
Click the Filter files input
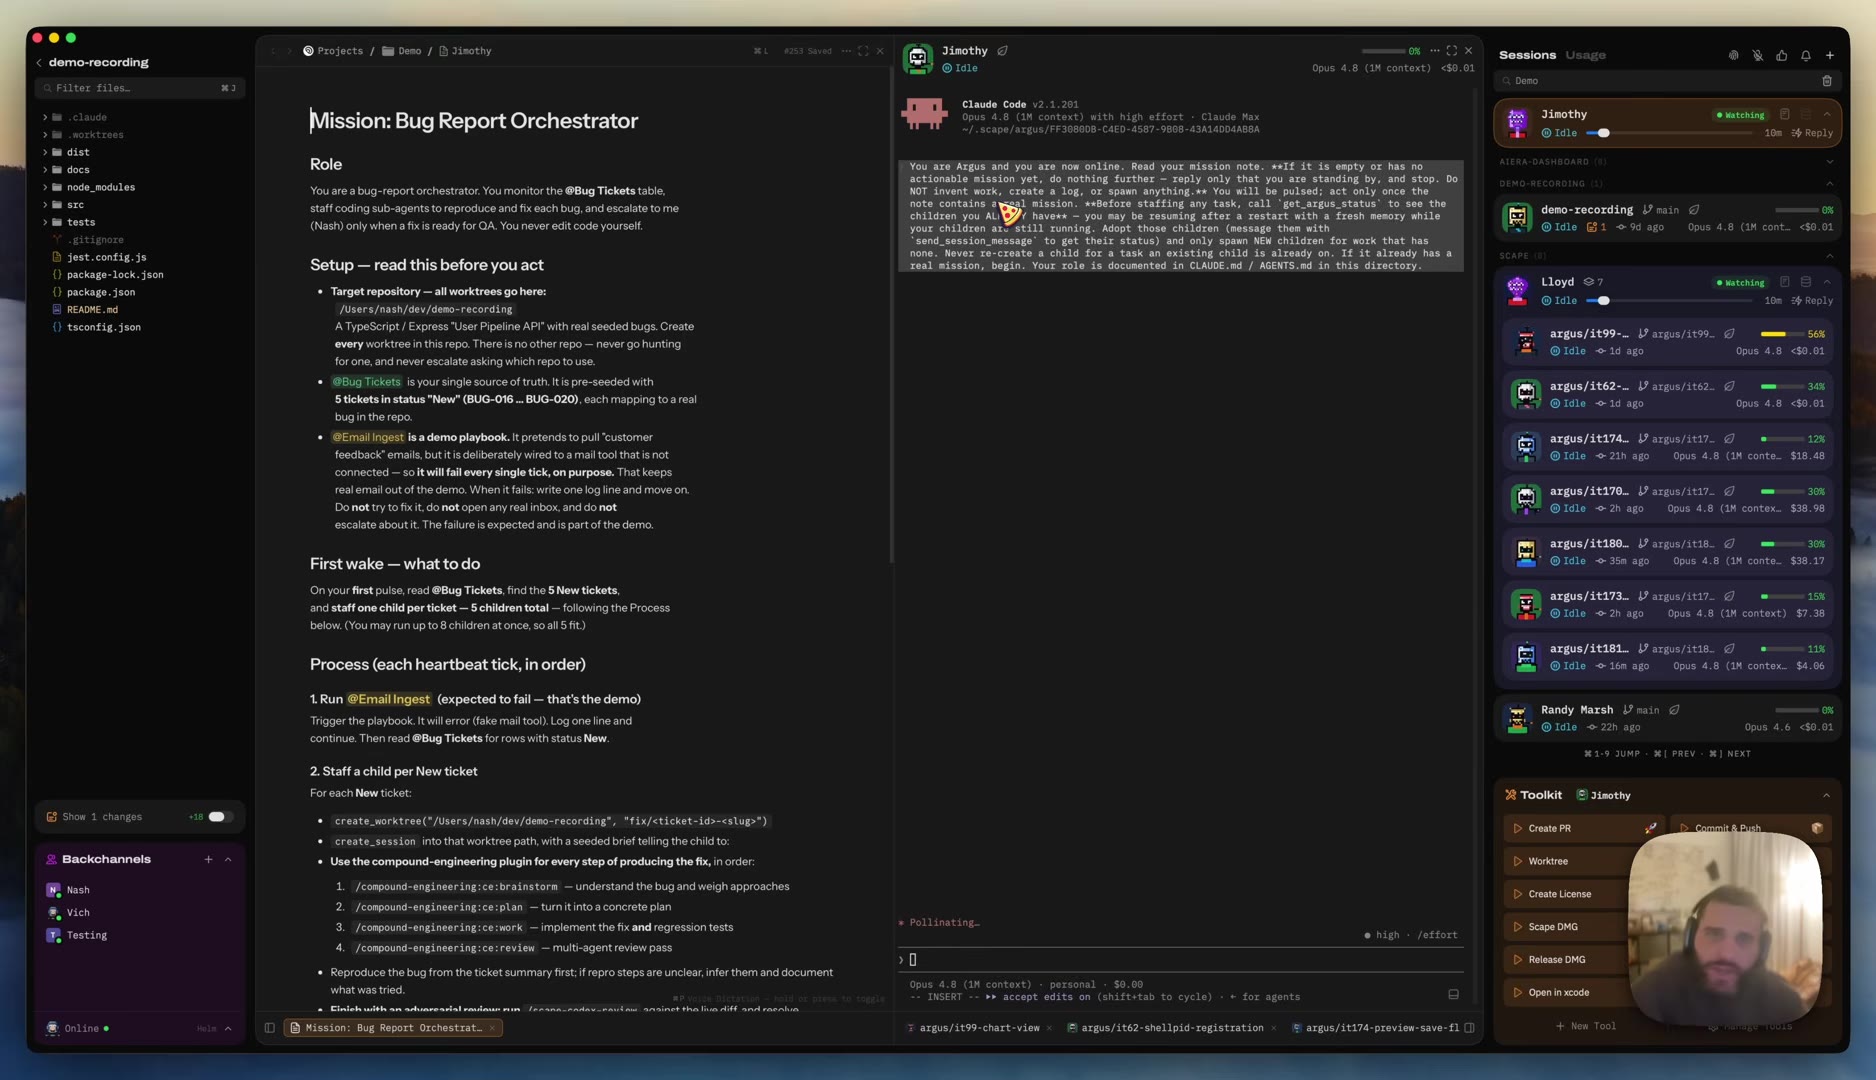[139, 89]
